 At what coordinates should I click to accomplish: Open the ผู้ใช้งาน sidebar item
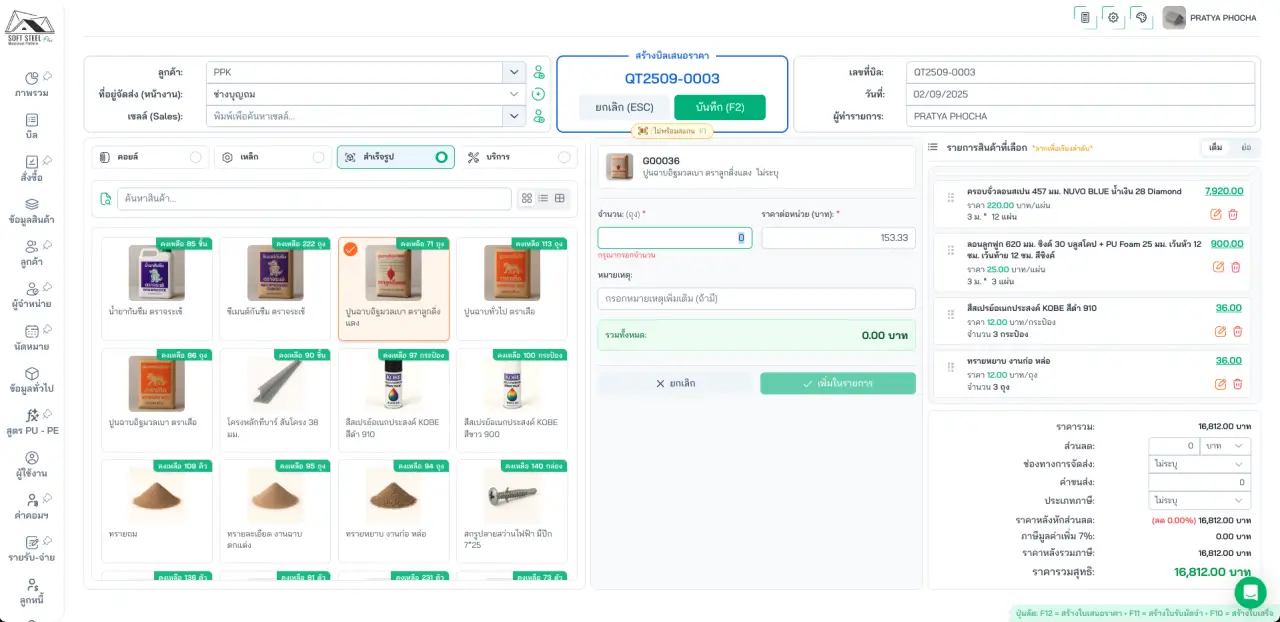click(32, 464)
